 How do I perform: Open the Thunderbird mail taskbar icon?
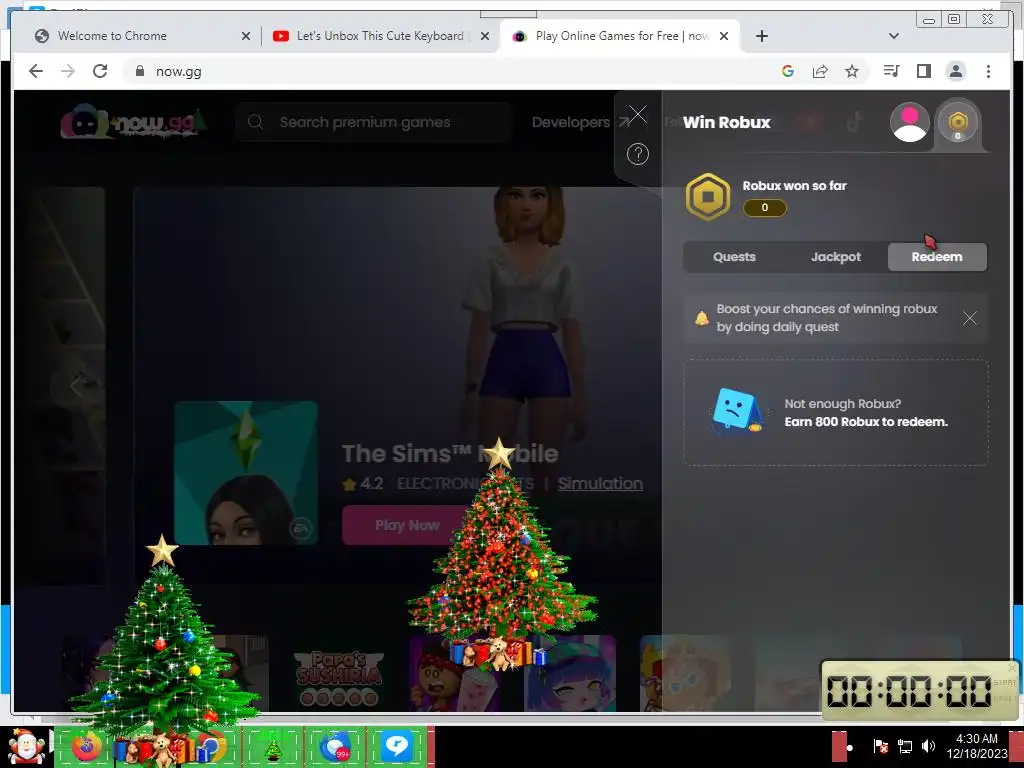pos(335,747)
